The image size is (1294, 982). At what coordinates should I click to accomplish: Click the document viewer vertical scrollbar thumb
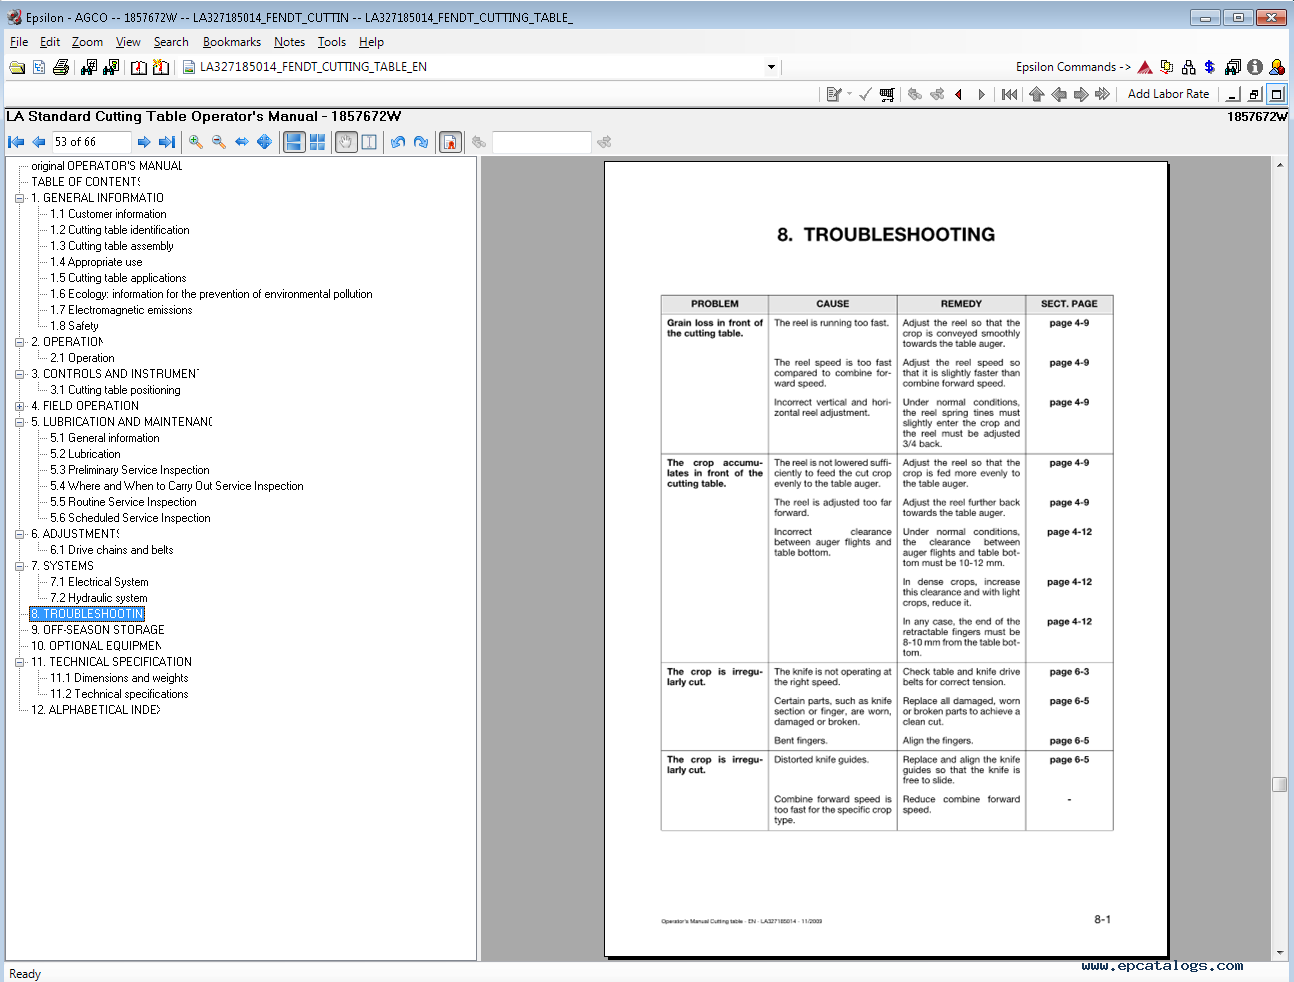(x=1279, y=784)
